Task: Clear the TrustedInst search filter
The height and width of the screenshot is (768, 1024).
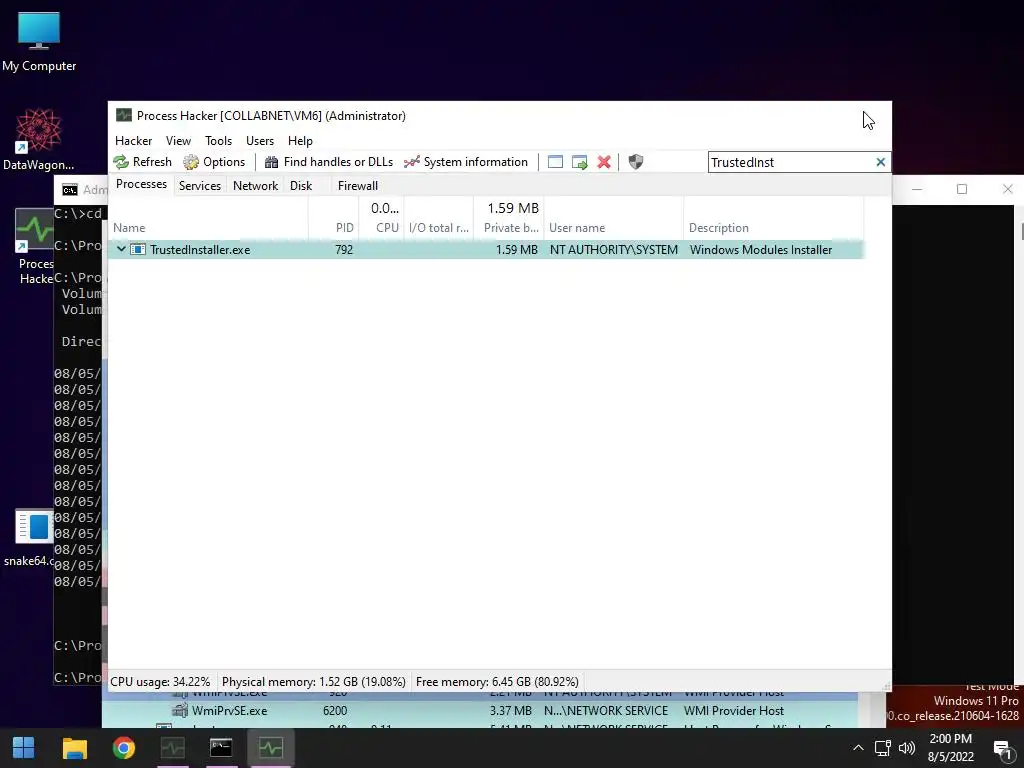Action: [880, 162]
